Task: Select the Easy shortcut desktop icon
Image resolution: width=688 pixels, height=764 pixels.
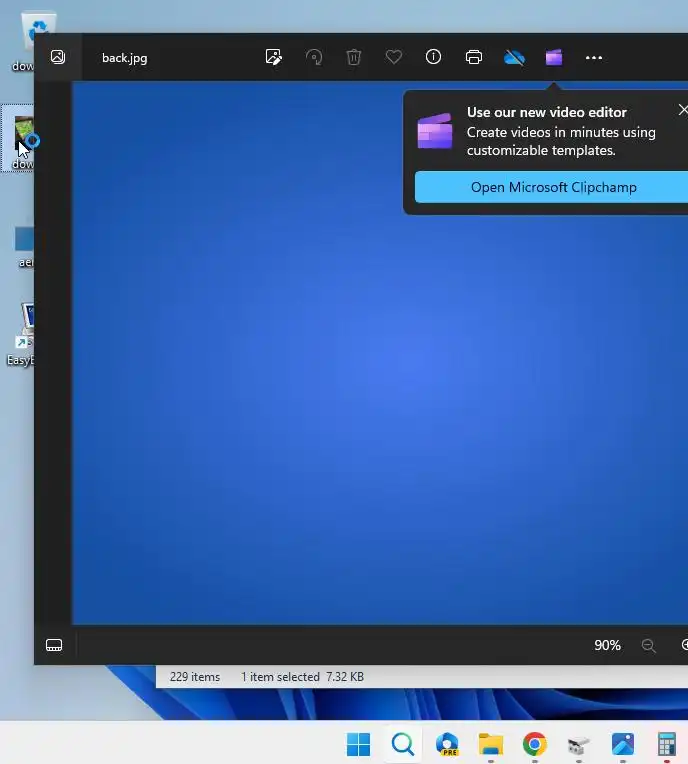Action: 21,334
